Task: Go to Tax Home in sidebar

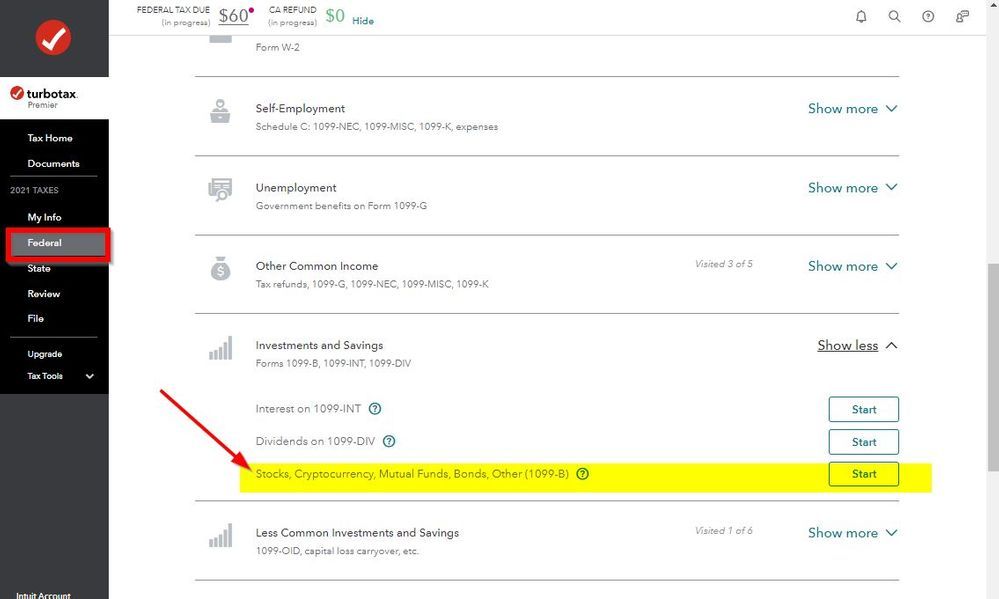Action: tap(50, 138)
